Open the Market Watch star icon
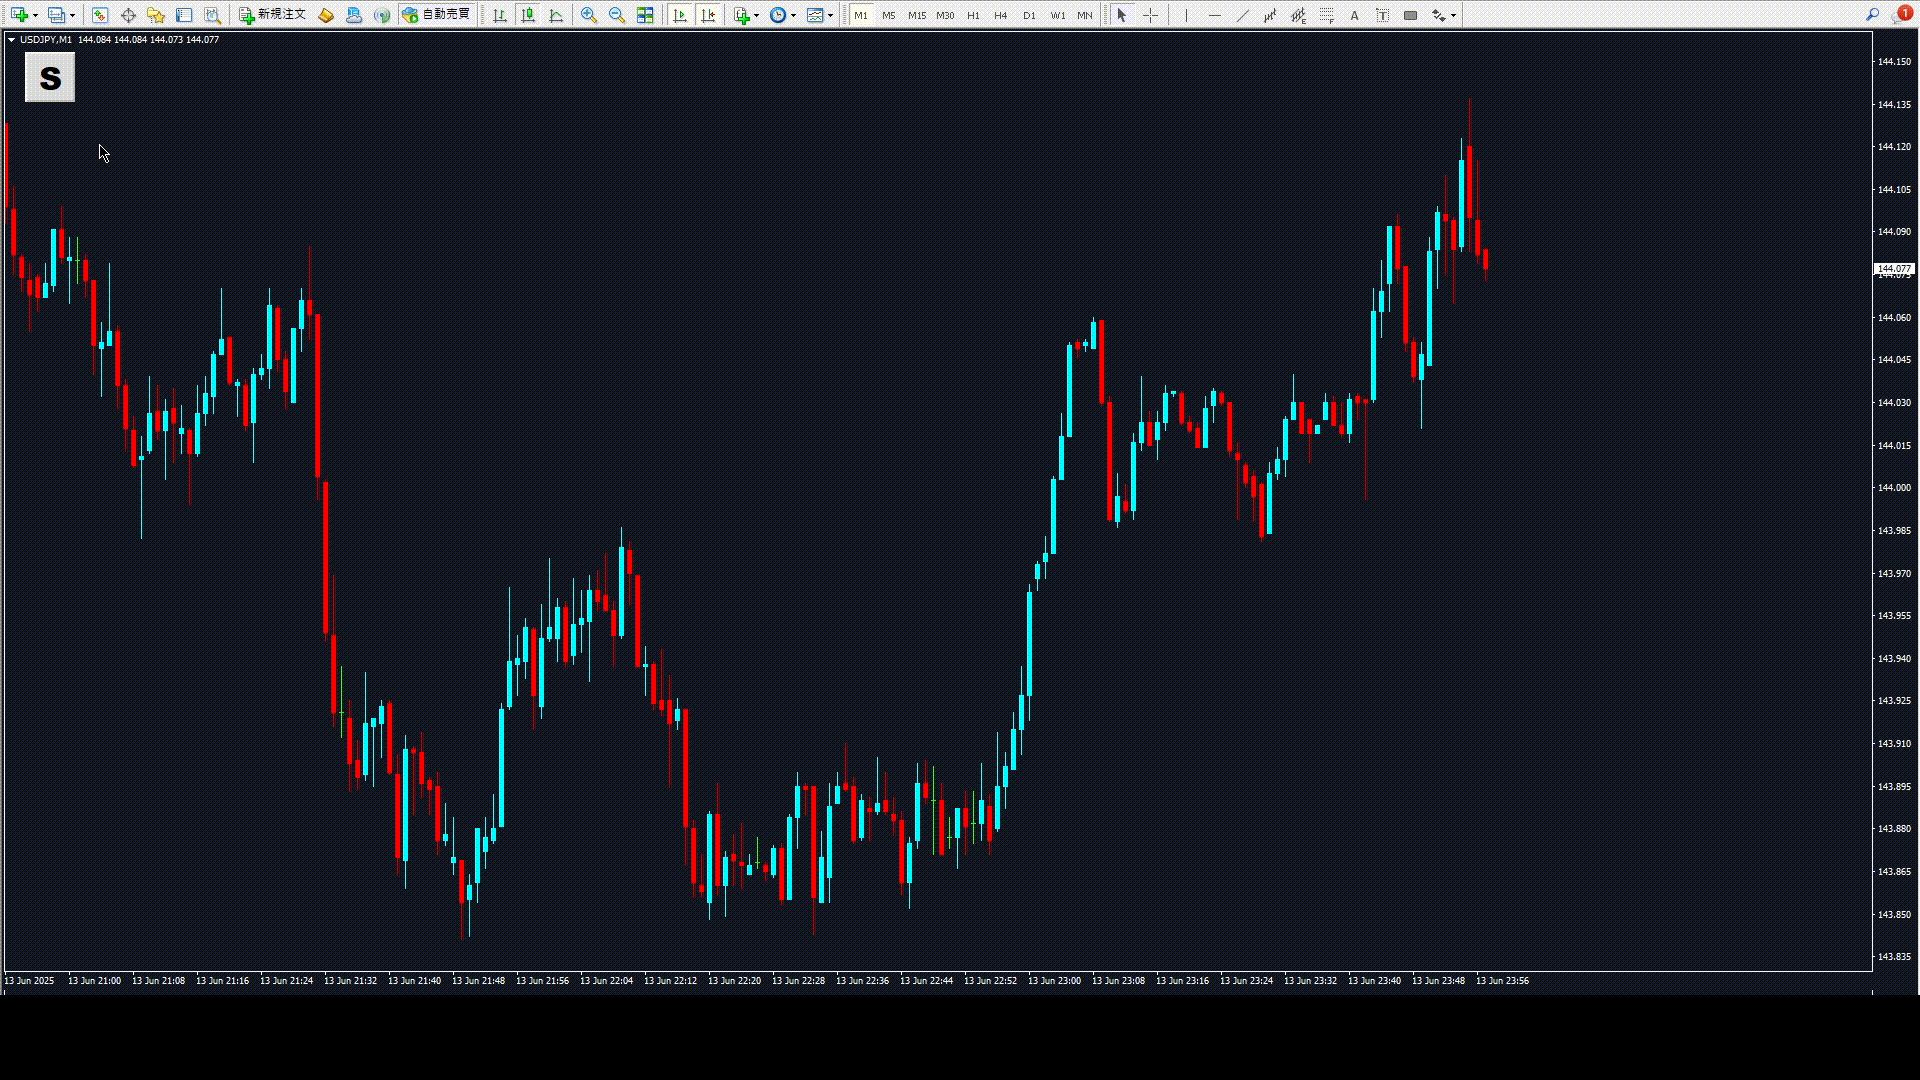 pos(156,15)
